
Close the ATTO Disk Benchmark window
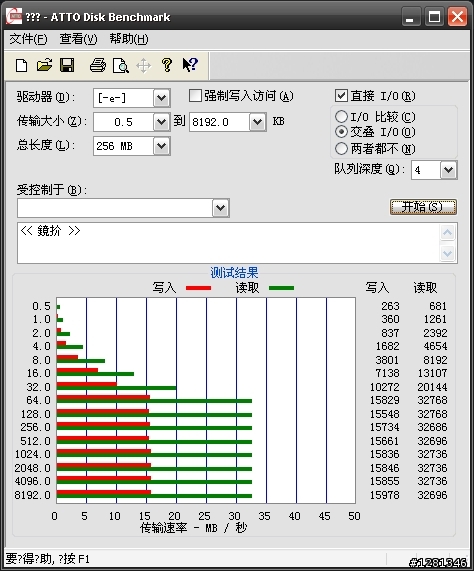(457, 17)
